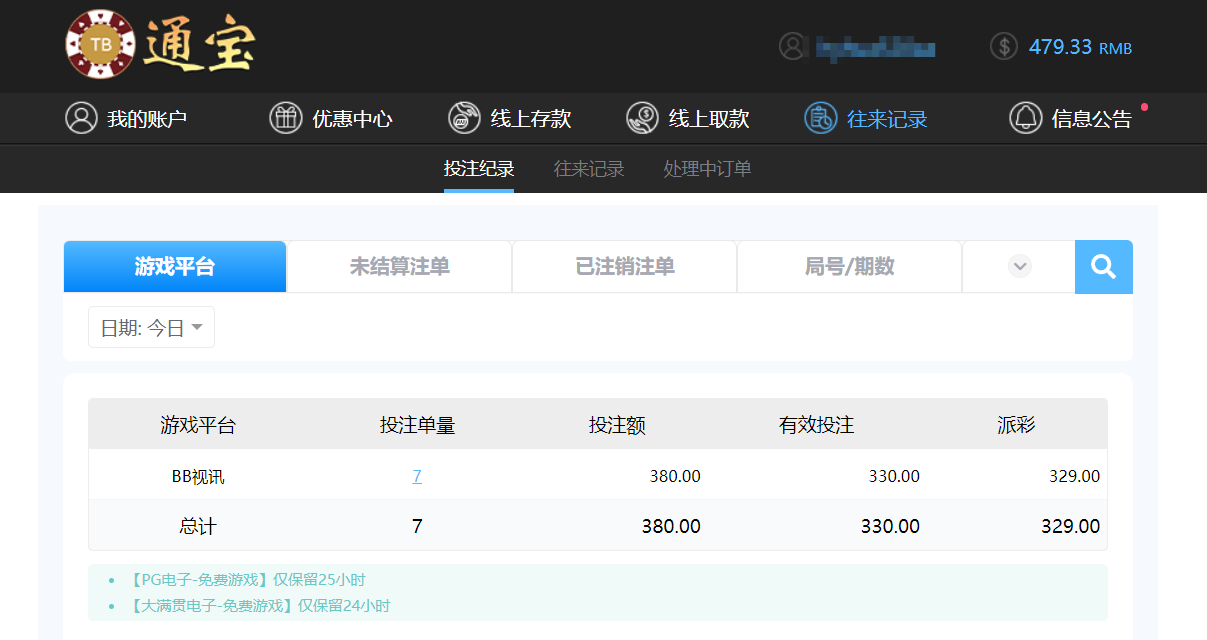Switch to the 往来记录 tab

click(x=588, y=168)
